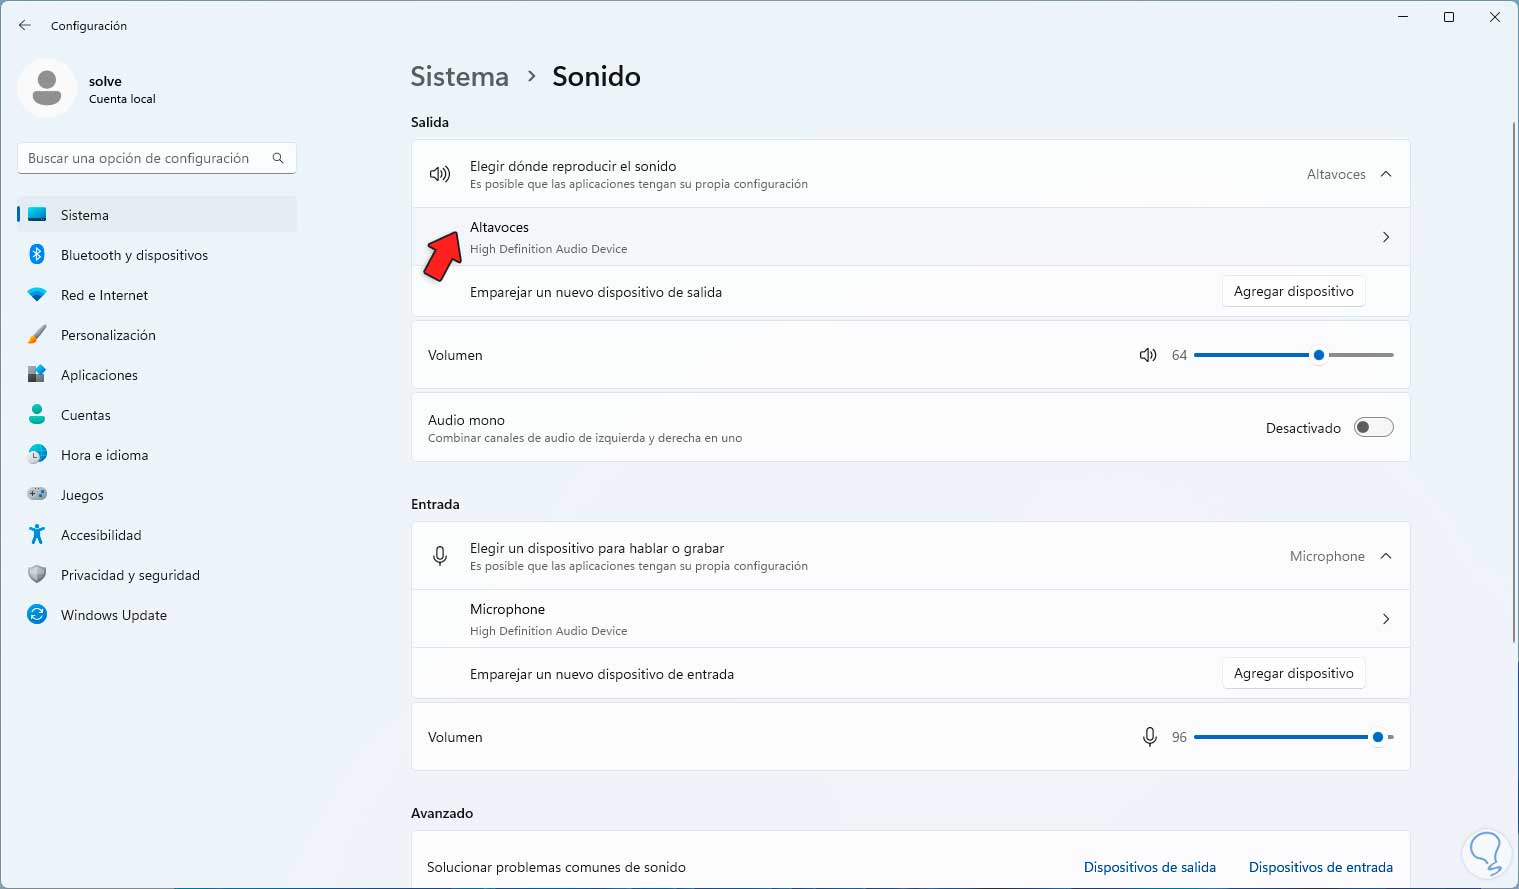Select Personalización in the sidebar

tap(108, 335)
